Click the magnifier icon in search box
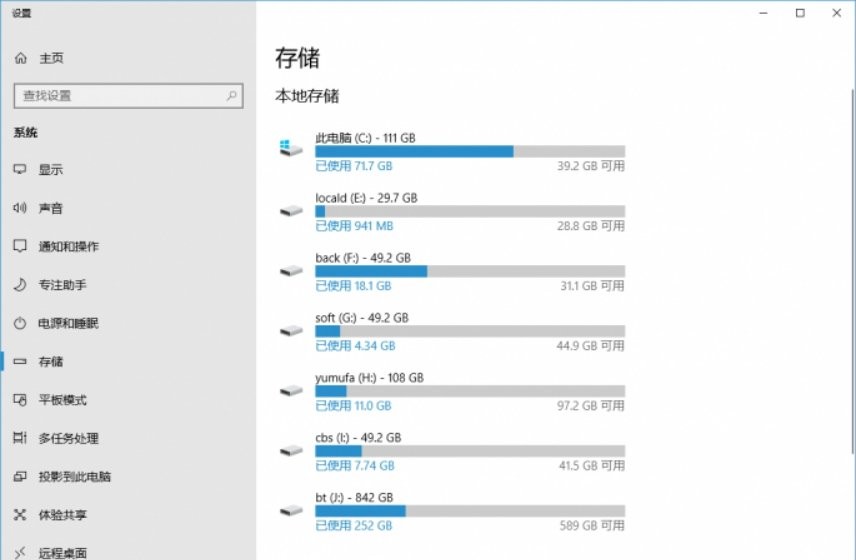This screenshot has width=856, height=560. tap(231, 96)
